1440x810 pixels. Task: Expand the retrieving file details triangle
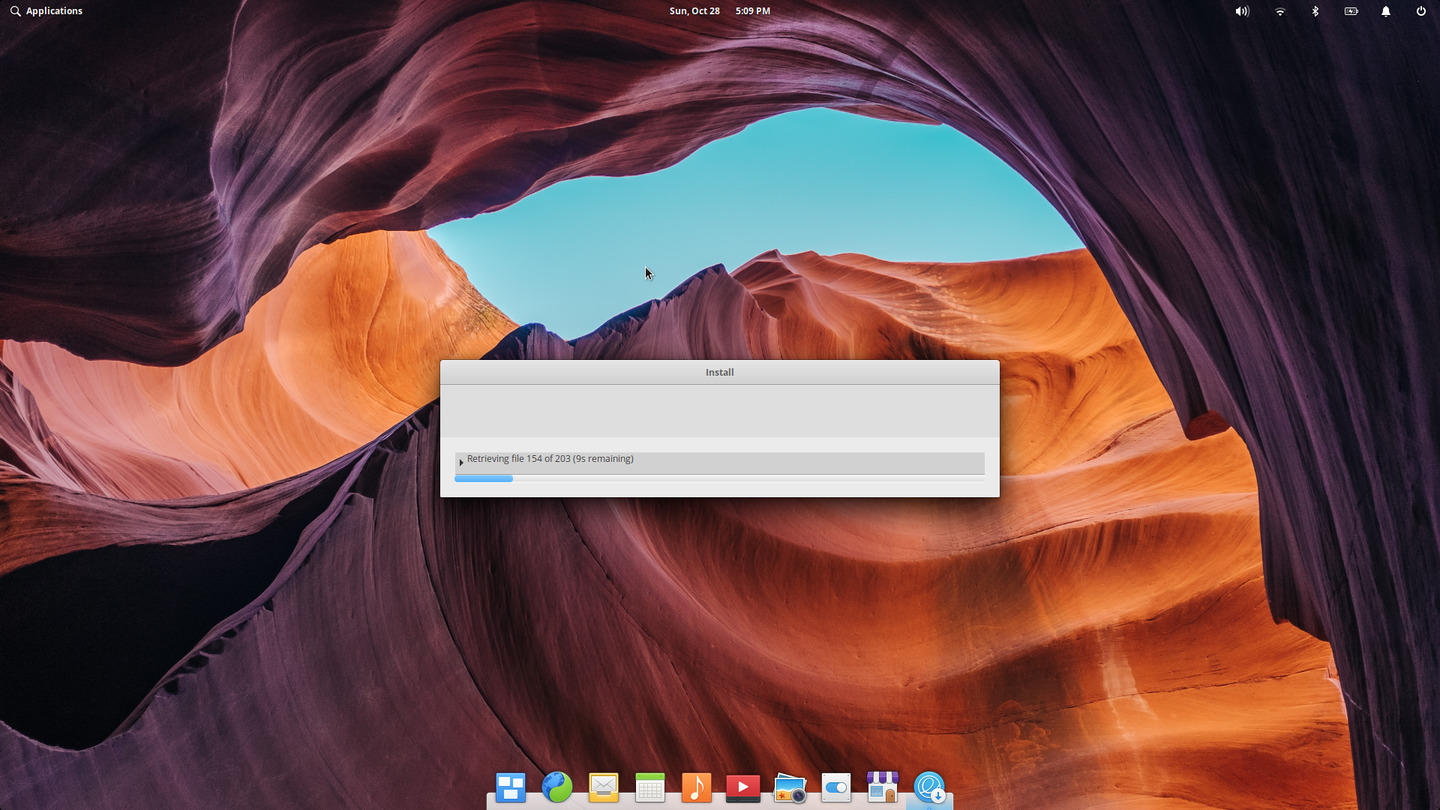(x=461, y=462)
